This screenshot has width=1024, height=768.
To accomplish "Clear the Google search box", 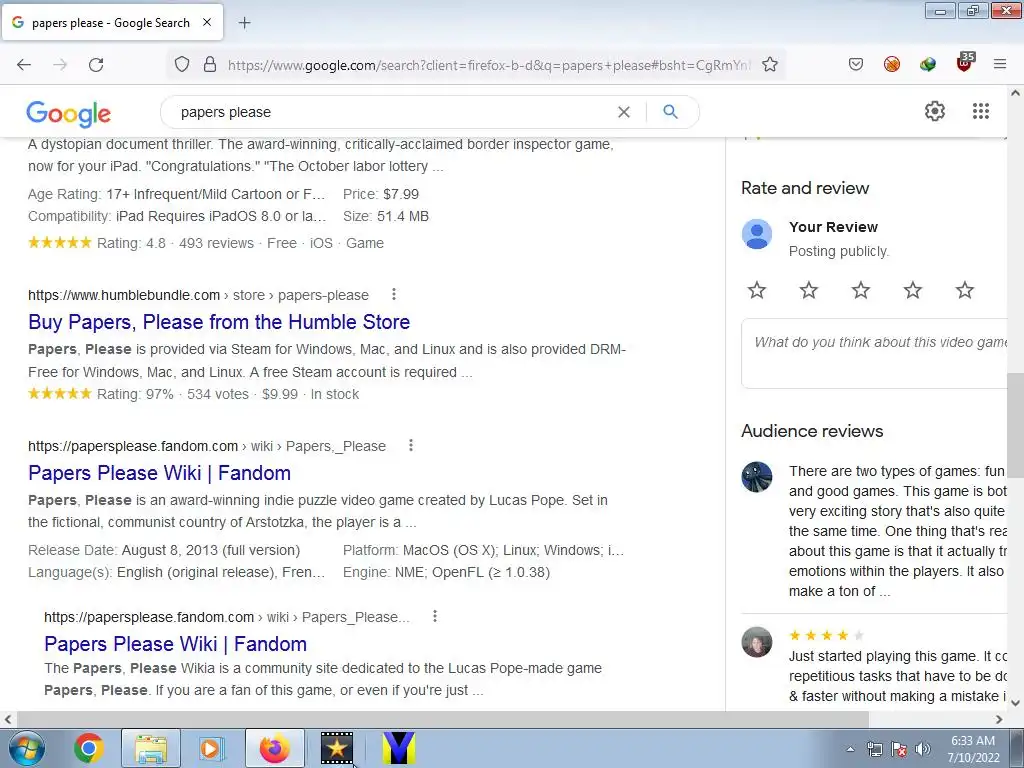I will click(624, 112).
